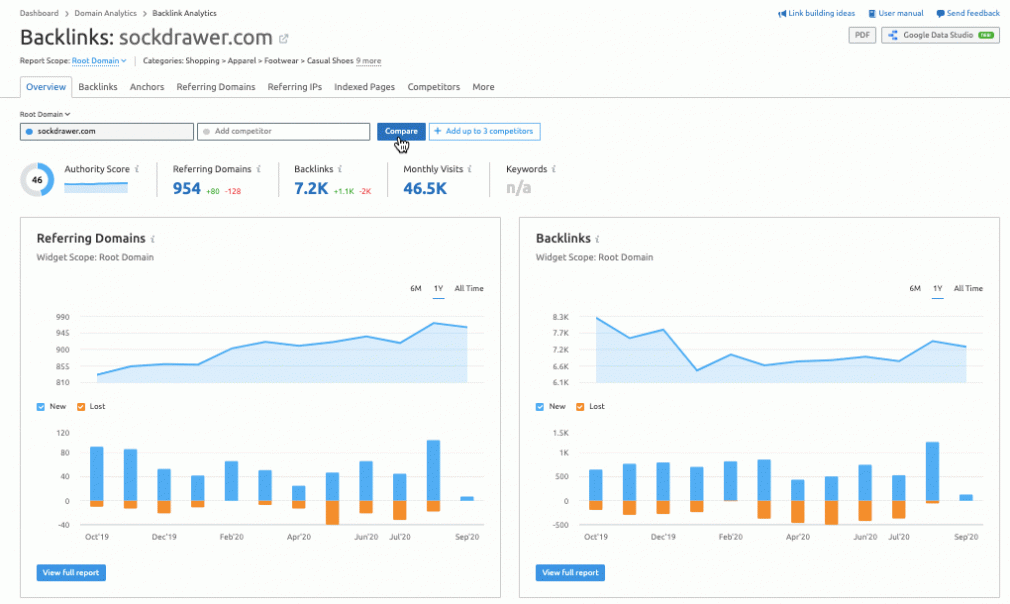1010x604 pixels.
Task: Switch to the Overview tab
Action: [46, 87]
